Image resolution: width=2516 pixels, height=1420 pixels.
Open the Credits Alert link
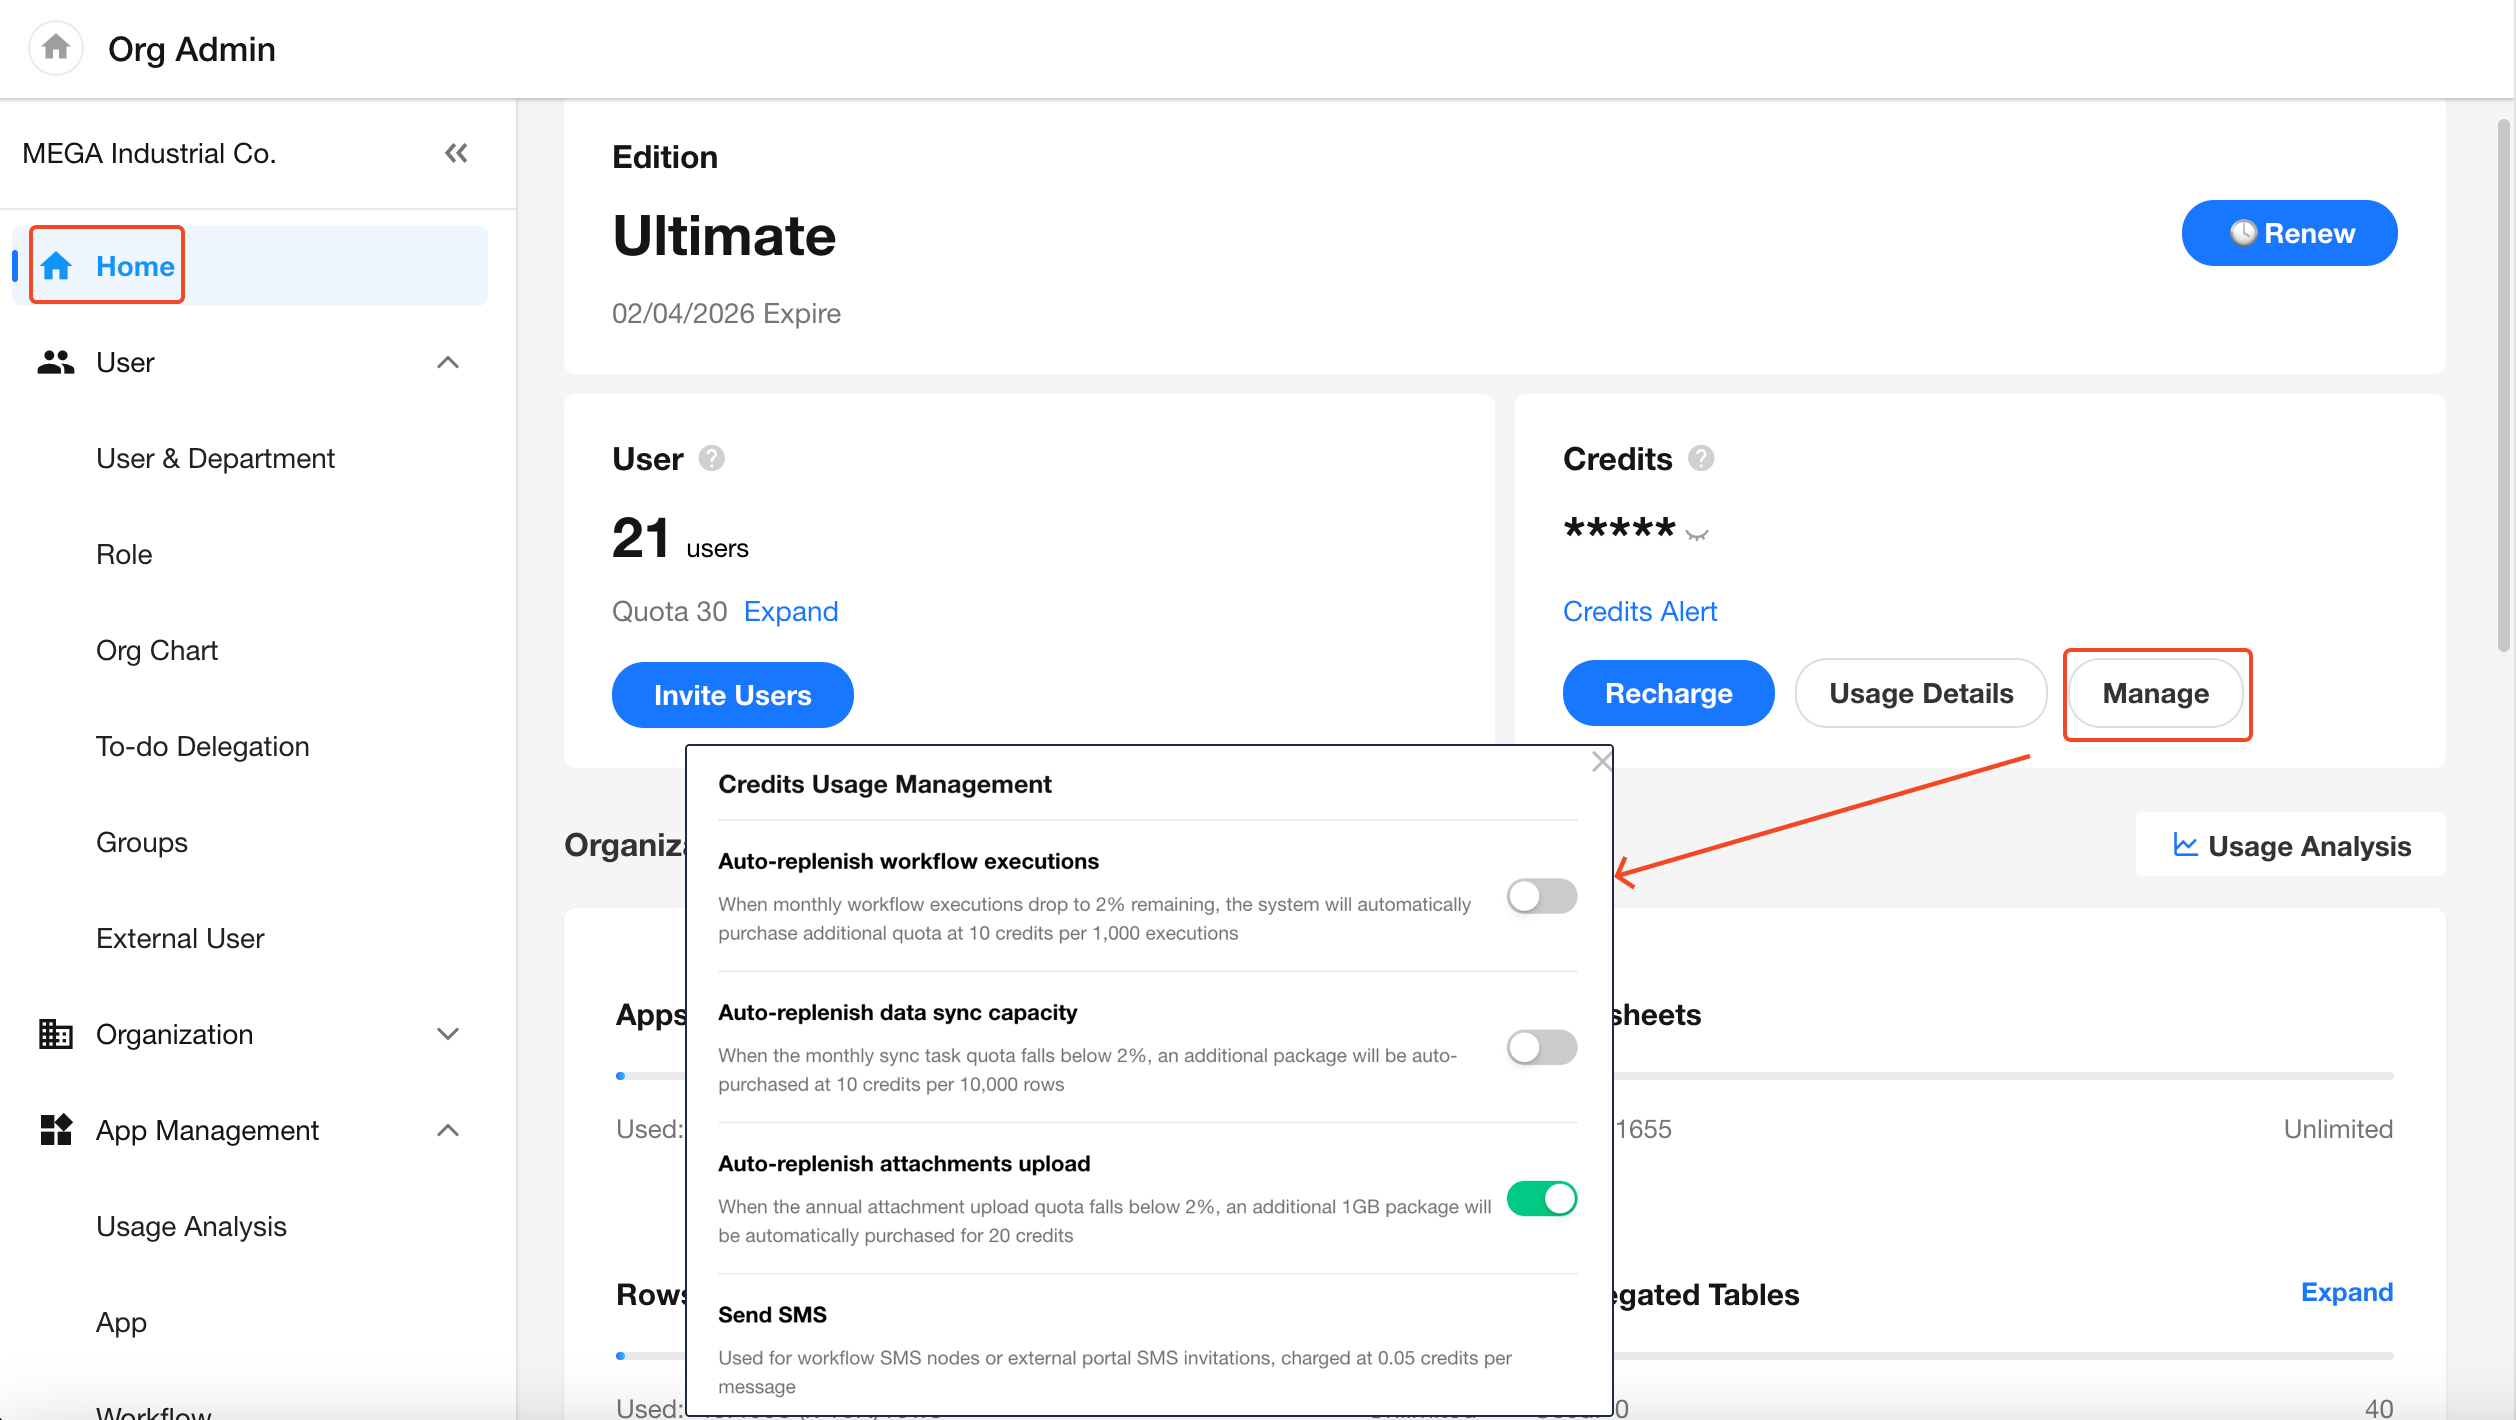(1639, 611)
